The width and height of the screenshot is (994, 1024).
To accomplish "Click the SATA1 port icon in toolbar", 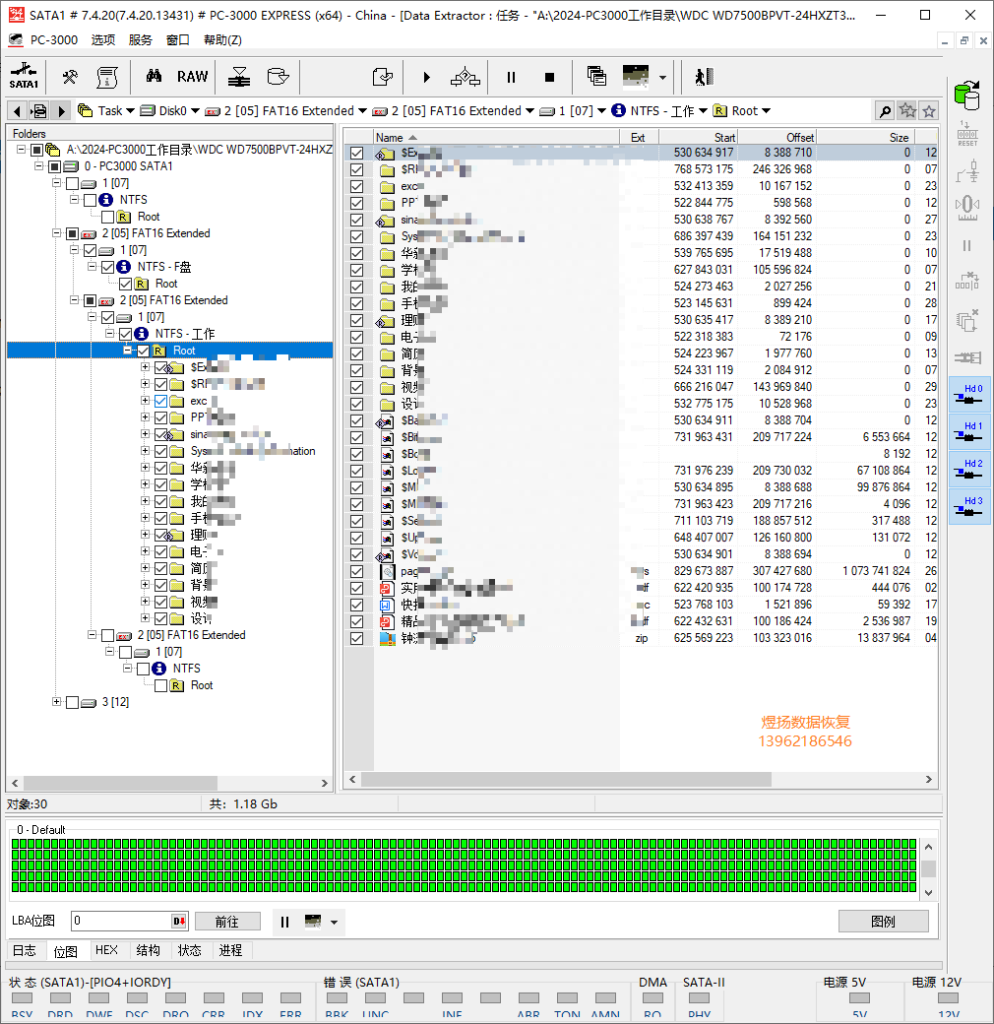I will point(24,76).
